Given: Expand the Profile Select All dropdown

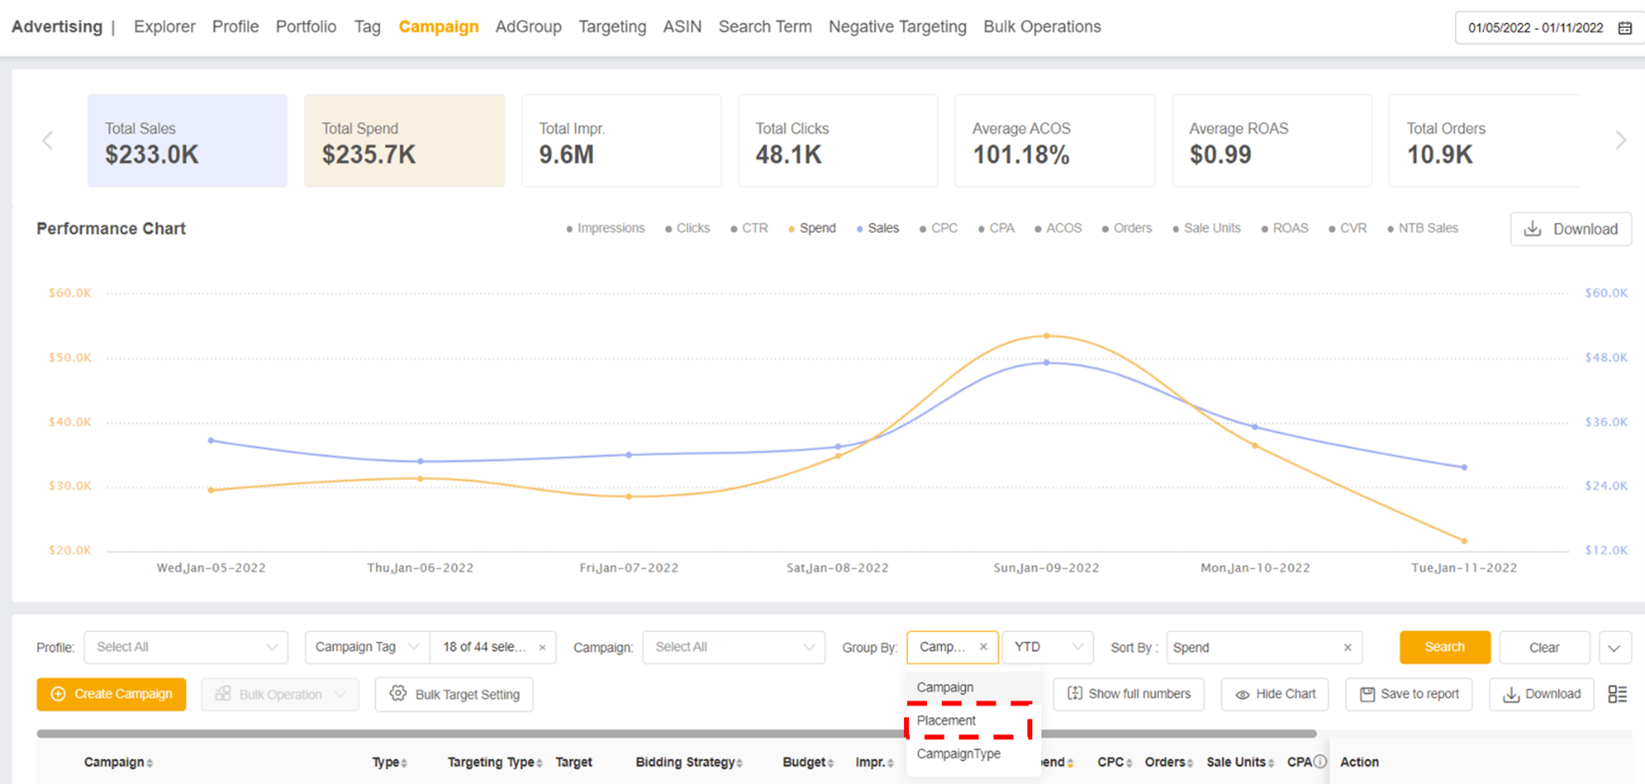Looking at the screenshot, I should tap(186, 647).
